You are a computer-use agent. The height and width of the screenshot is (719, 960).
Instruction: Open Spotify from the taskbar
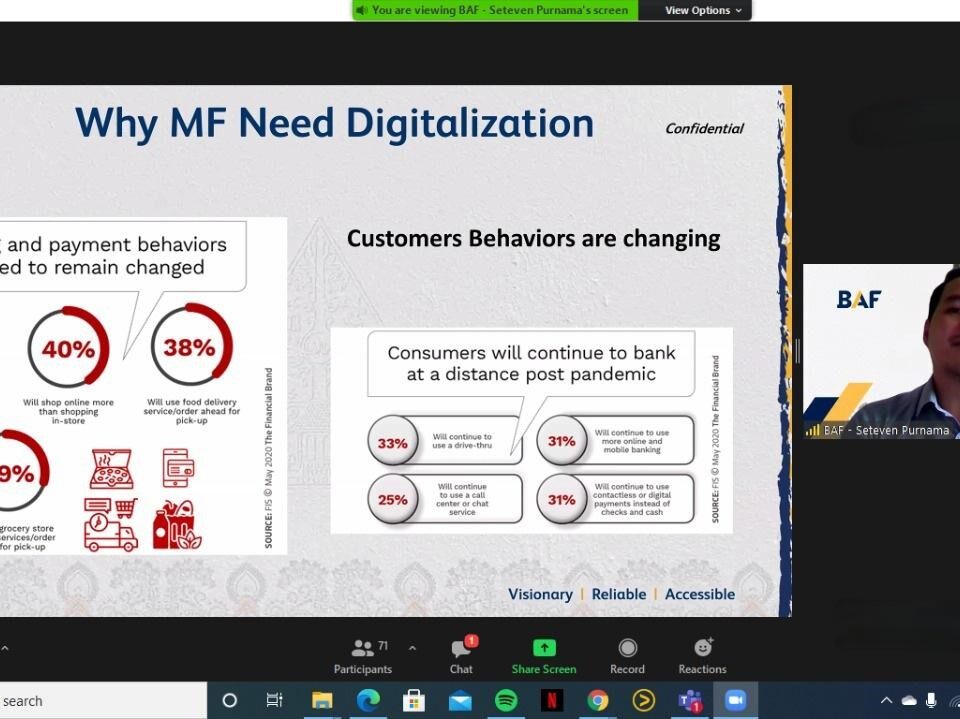tap(506, 700)
